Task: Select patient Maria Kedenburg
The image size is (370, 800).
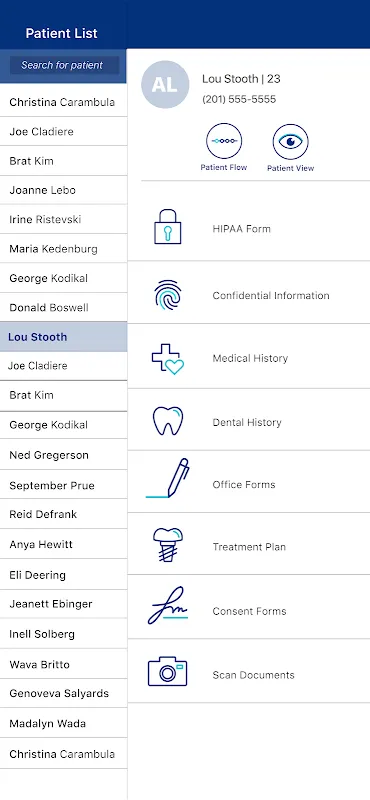Action: click(63, 249)
